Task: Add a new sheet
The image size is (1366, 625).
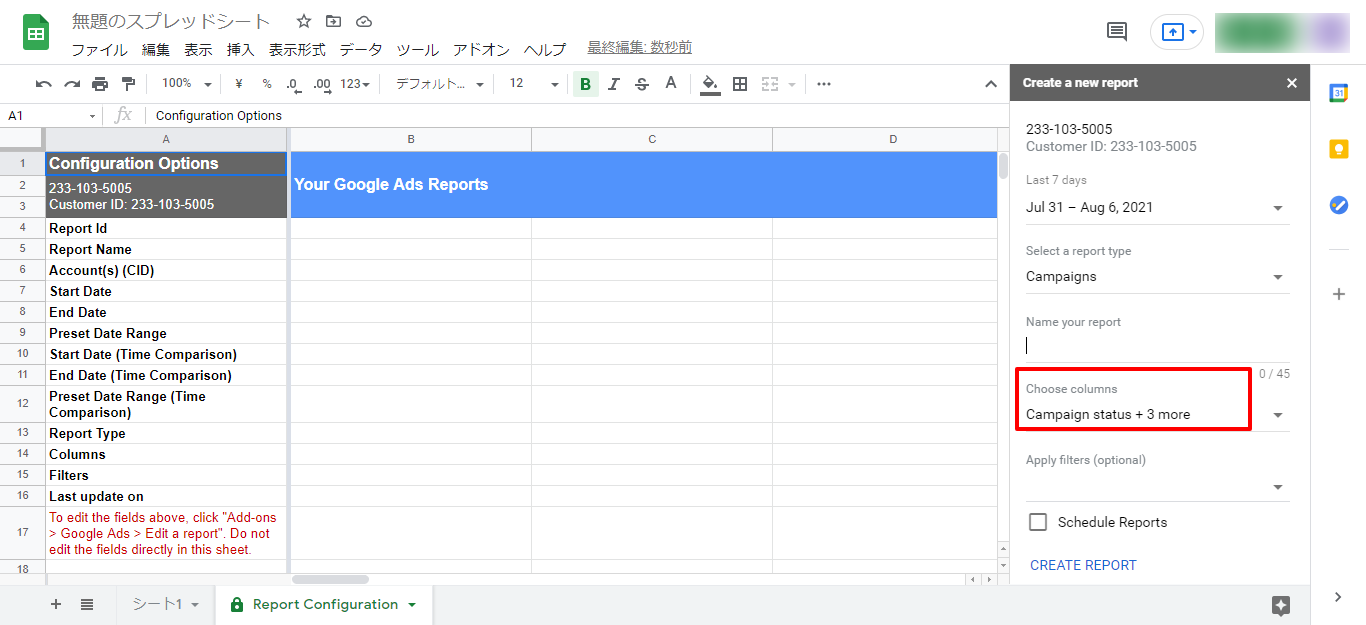Action: pyautogui.click(x=56, y=604)
